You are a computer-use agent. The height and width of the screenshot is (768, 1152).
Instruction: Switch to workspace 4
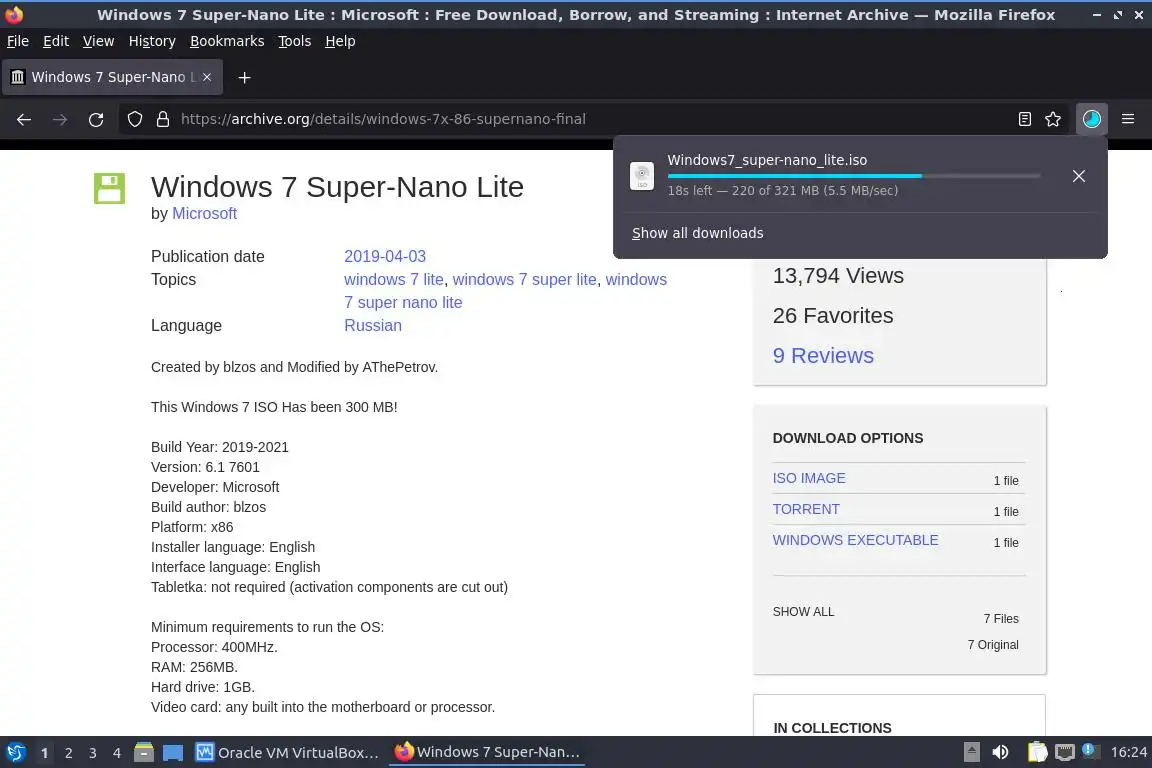pyautogui.click(x=117, y=753)
